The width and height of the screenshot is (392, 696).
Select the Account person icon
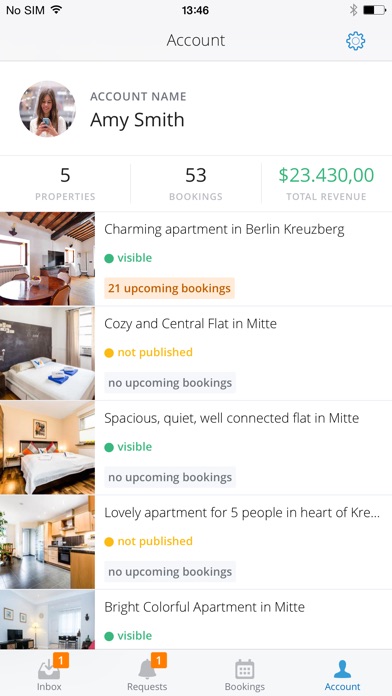point(342,669)
